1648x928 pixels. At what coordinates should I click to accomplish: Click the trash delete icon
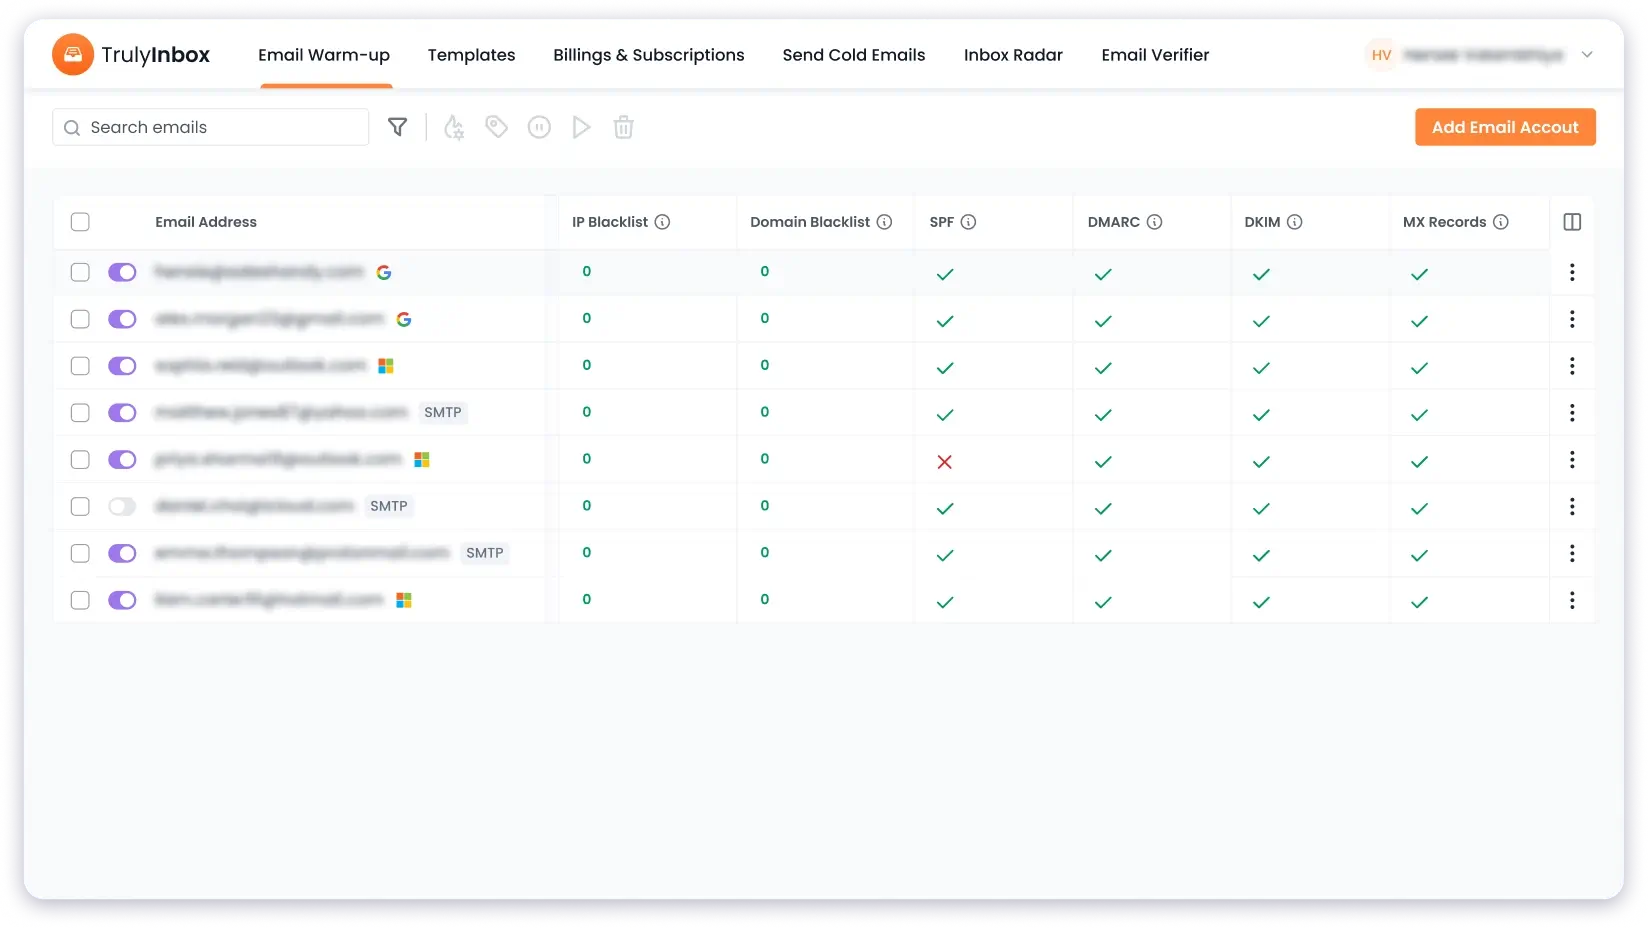[623, 127]
